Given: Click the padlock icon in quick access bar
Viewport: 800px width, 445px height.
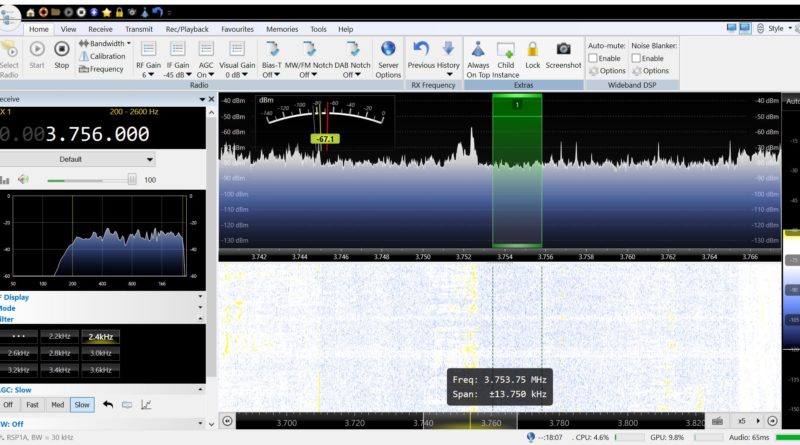Looking at the screenshot, I should [119, 12].
